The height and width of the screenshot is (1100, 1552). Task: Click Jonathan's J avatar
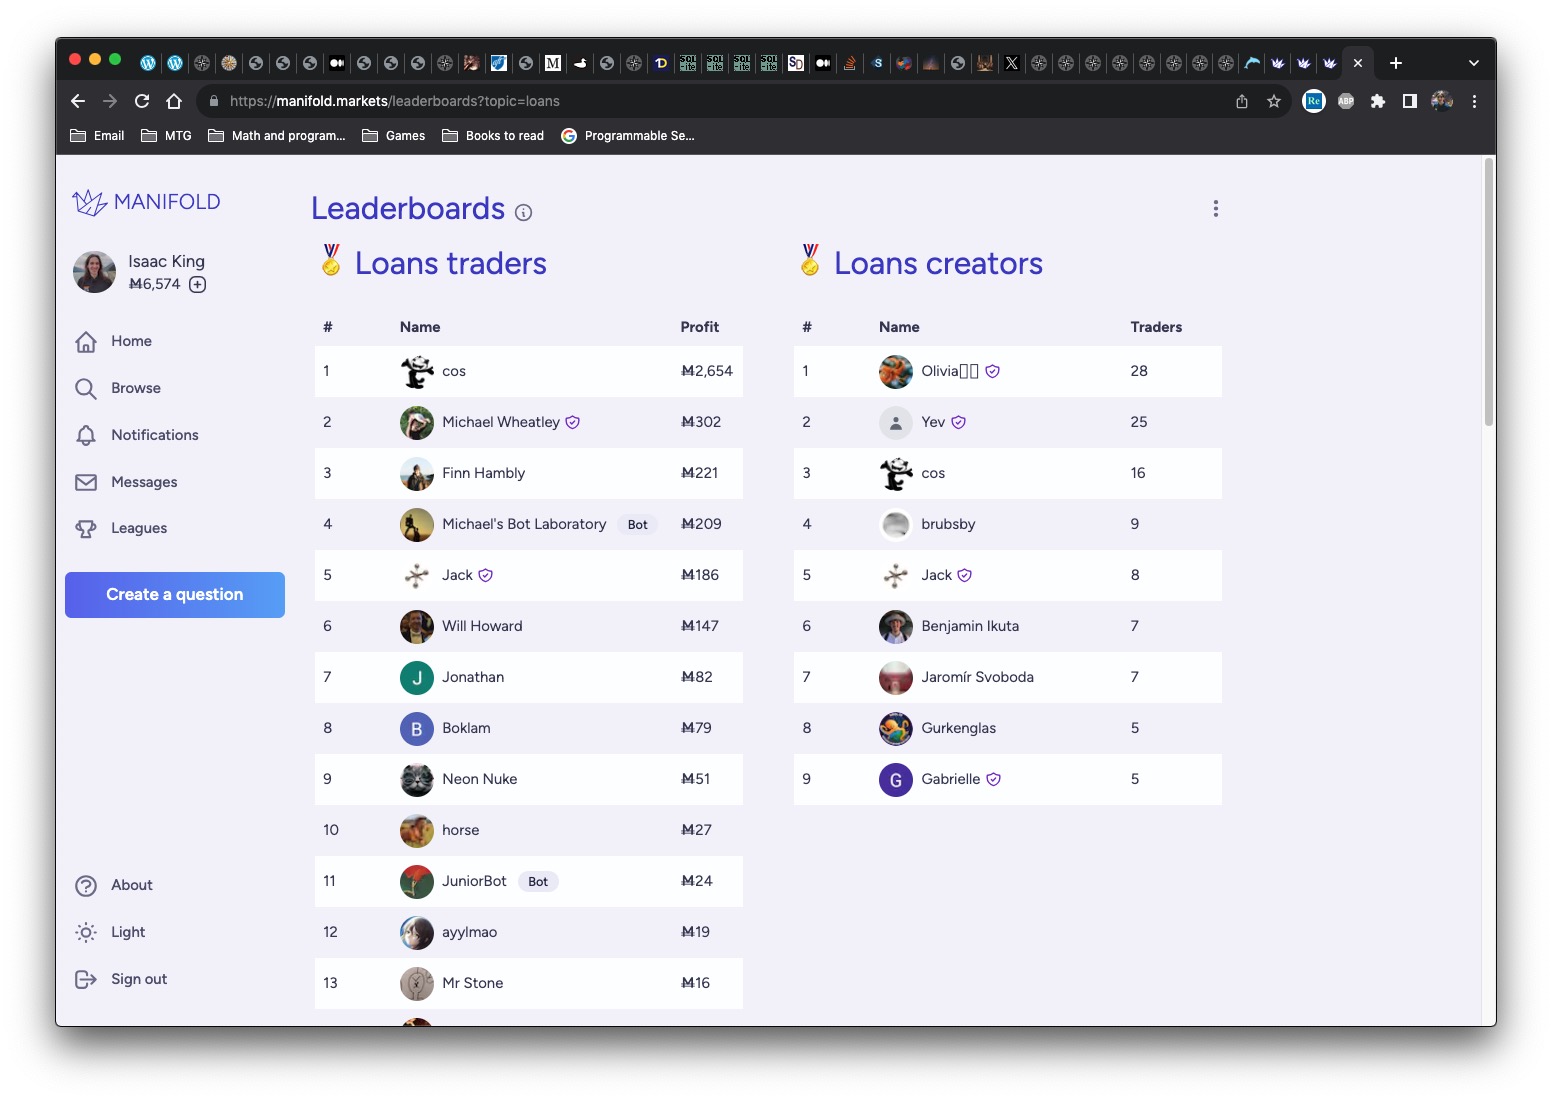coord(417,677)
